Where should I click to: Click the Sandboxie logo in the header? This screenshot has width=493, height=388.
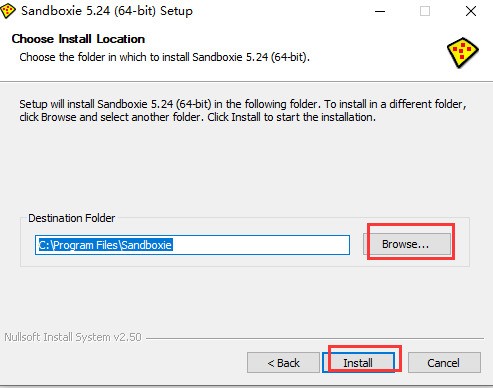(x=463, y=53)
